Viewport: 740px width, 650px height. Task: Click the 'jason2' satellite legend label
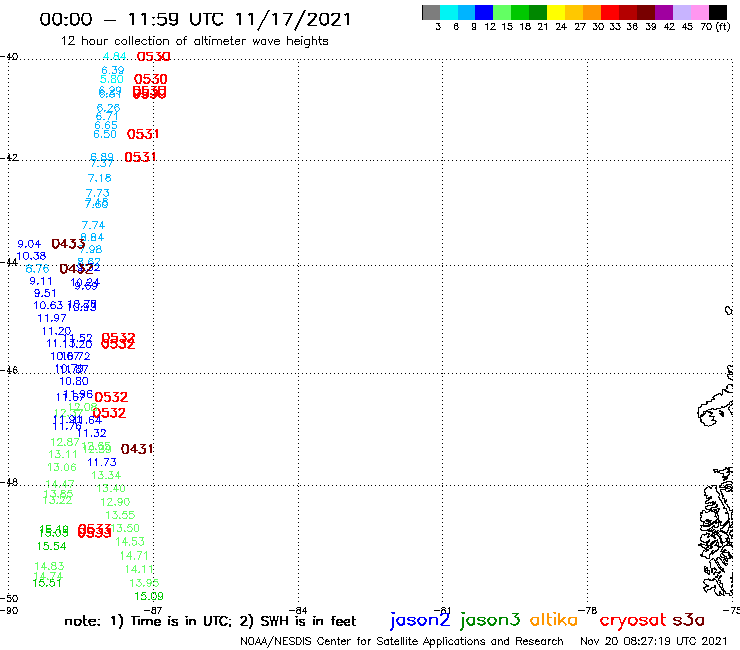click(x=420, y=620)
